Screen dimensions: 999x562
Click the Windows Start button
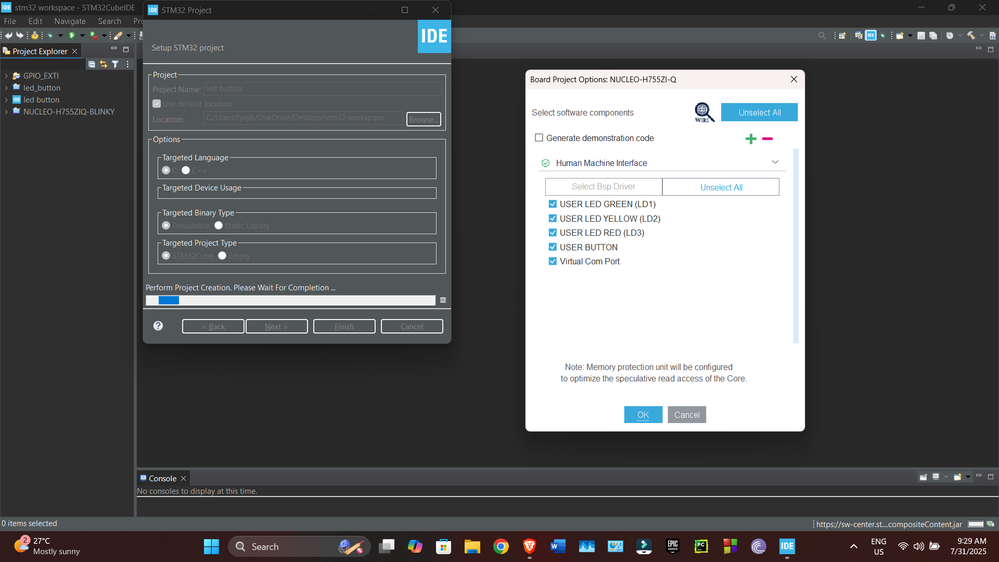[211, 546]
